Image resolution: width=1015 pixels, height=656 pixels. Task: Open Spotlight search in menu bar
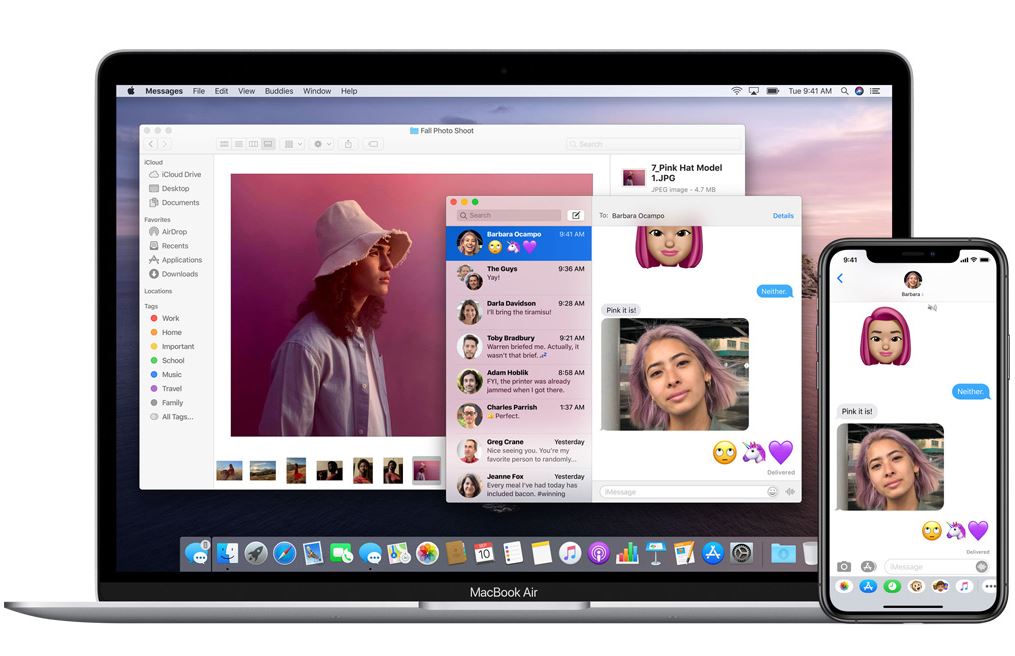point(844,91)
